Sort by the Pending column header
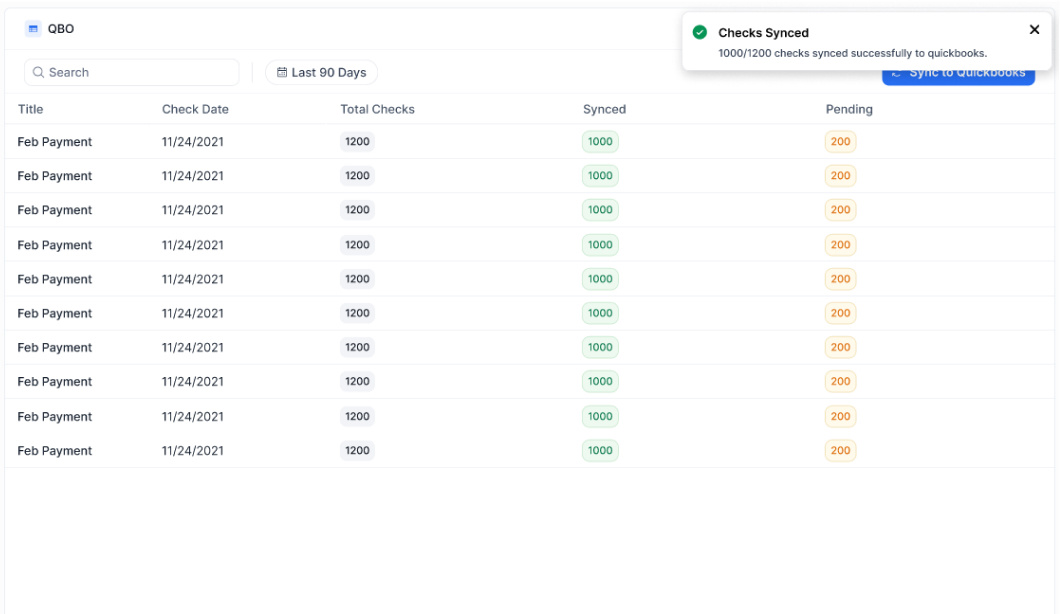The width and height of the screenshot is (1060, 614). tap(849, 109)
